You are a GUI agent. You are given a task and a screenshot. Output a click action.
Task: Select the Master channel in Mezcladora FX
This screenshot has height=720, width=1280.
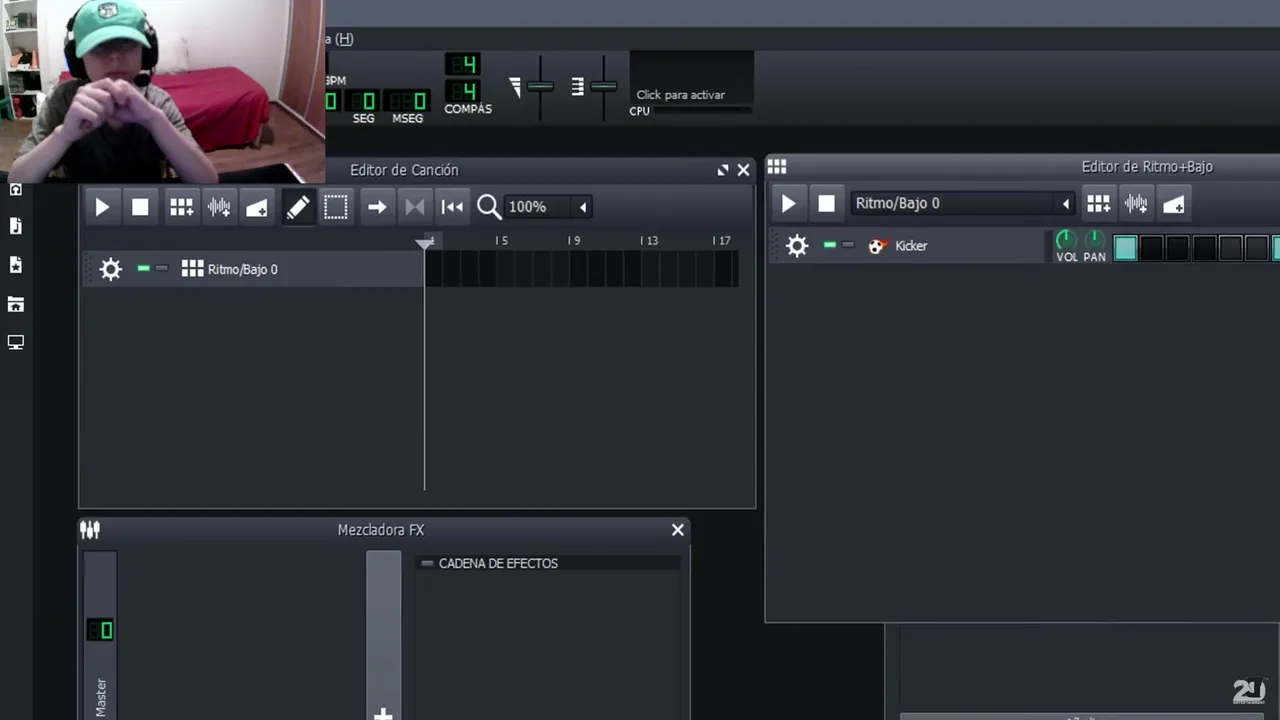(x=100, y=635)
